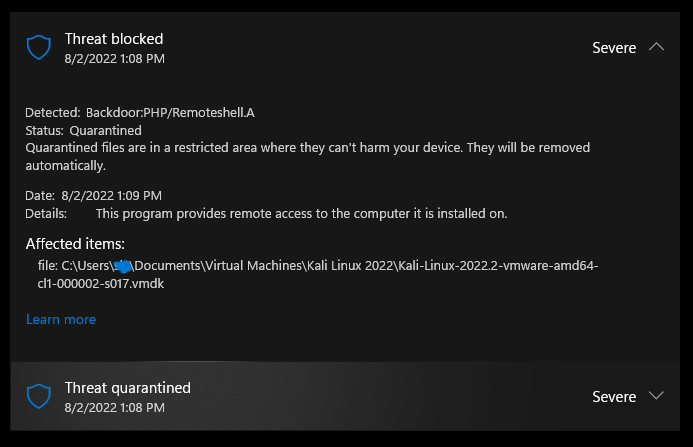Click the shield icon beside Threat blocked
Viewport: 693px width, 447px height.
coord(39,47)
